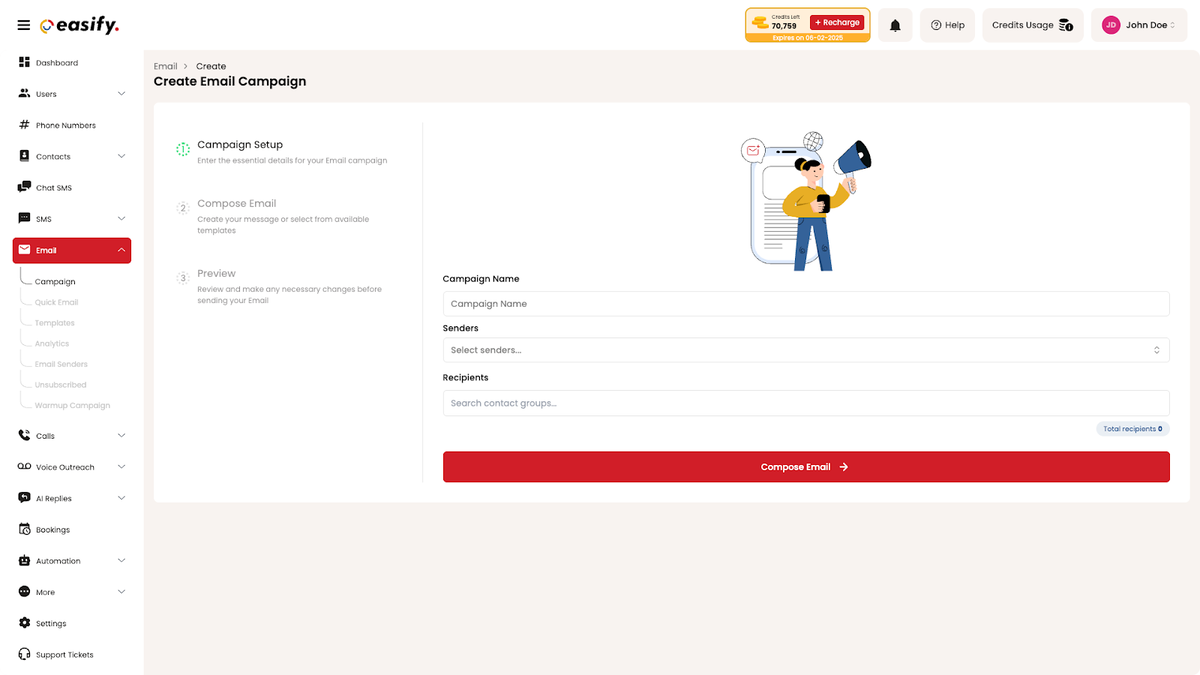
Task: Select the Unsubscribed email submenu item
Action: point(61,384)
